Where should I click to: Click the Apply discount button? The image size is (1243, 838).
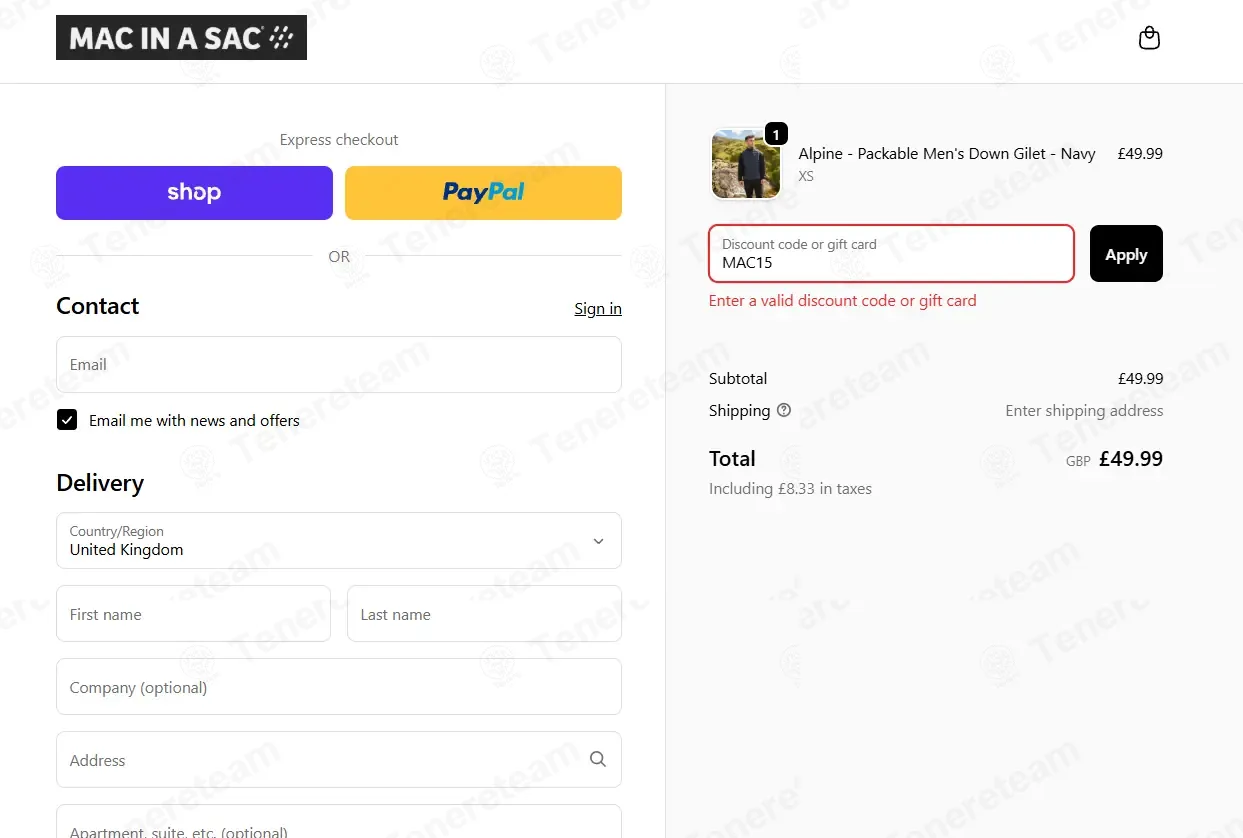[1126, 254]
